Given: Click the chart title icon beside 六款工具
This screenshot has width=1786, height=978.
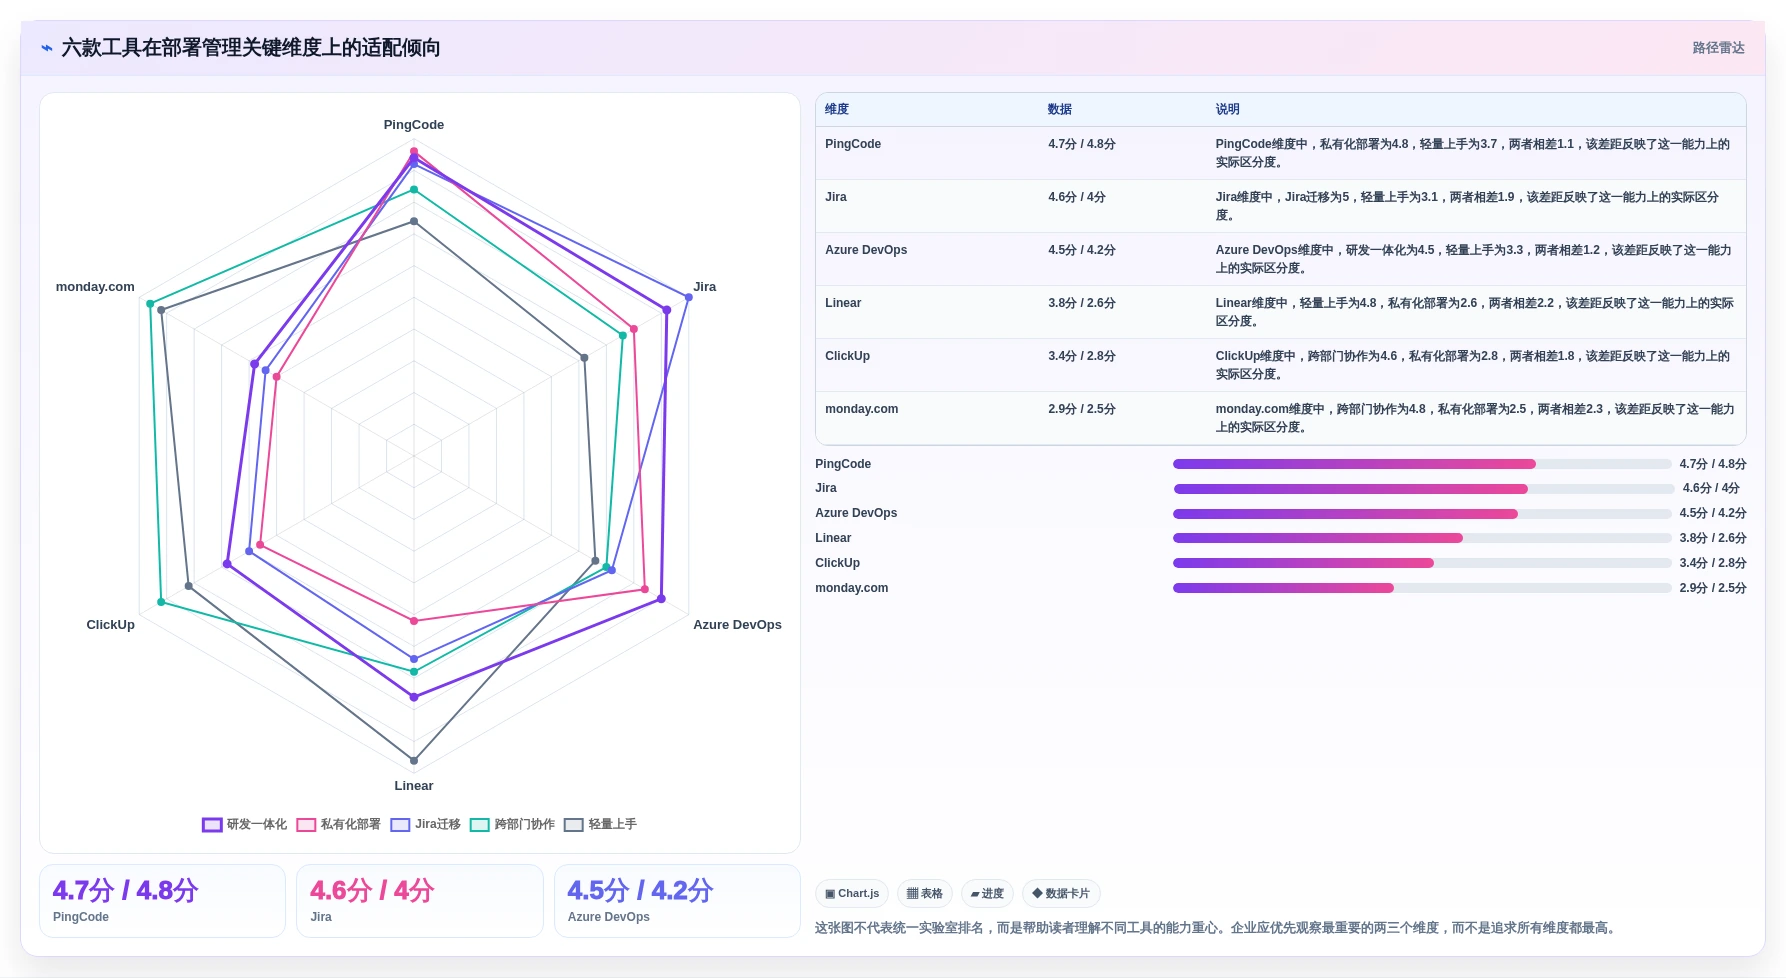Looking at the screenshot, I should click(x=47, y=48).
